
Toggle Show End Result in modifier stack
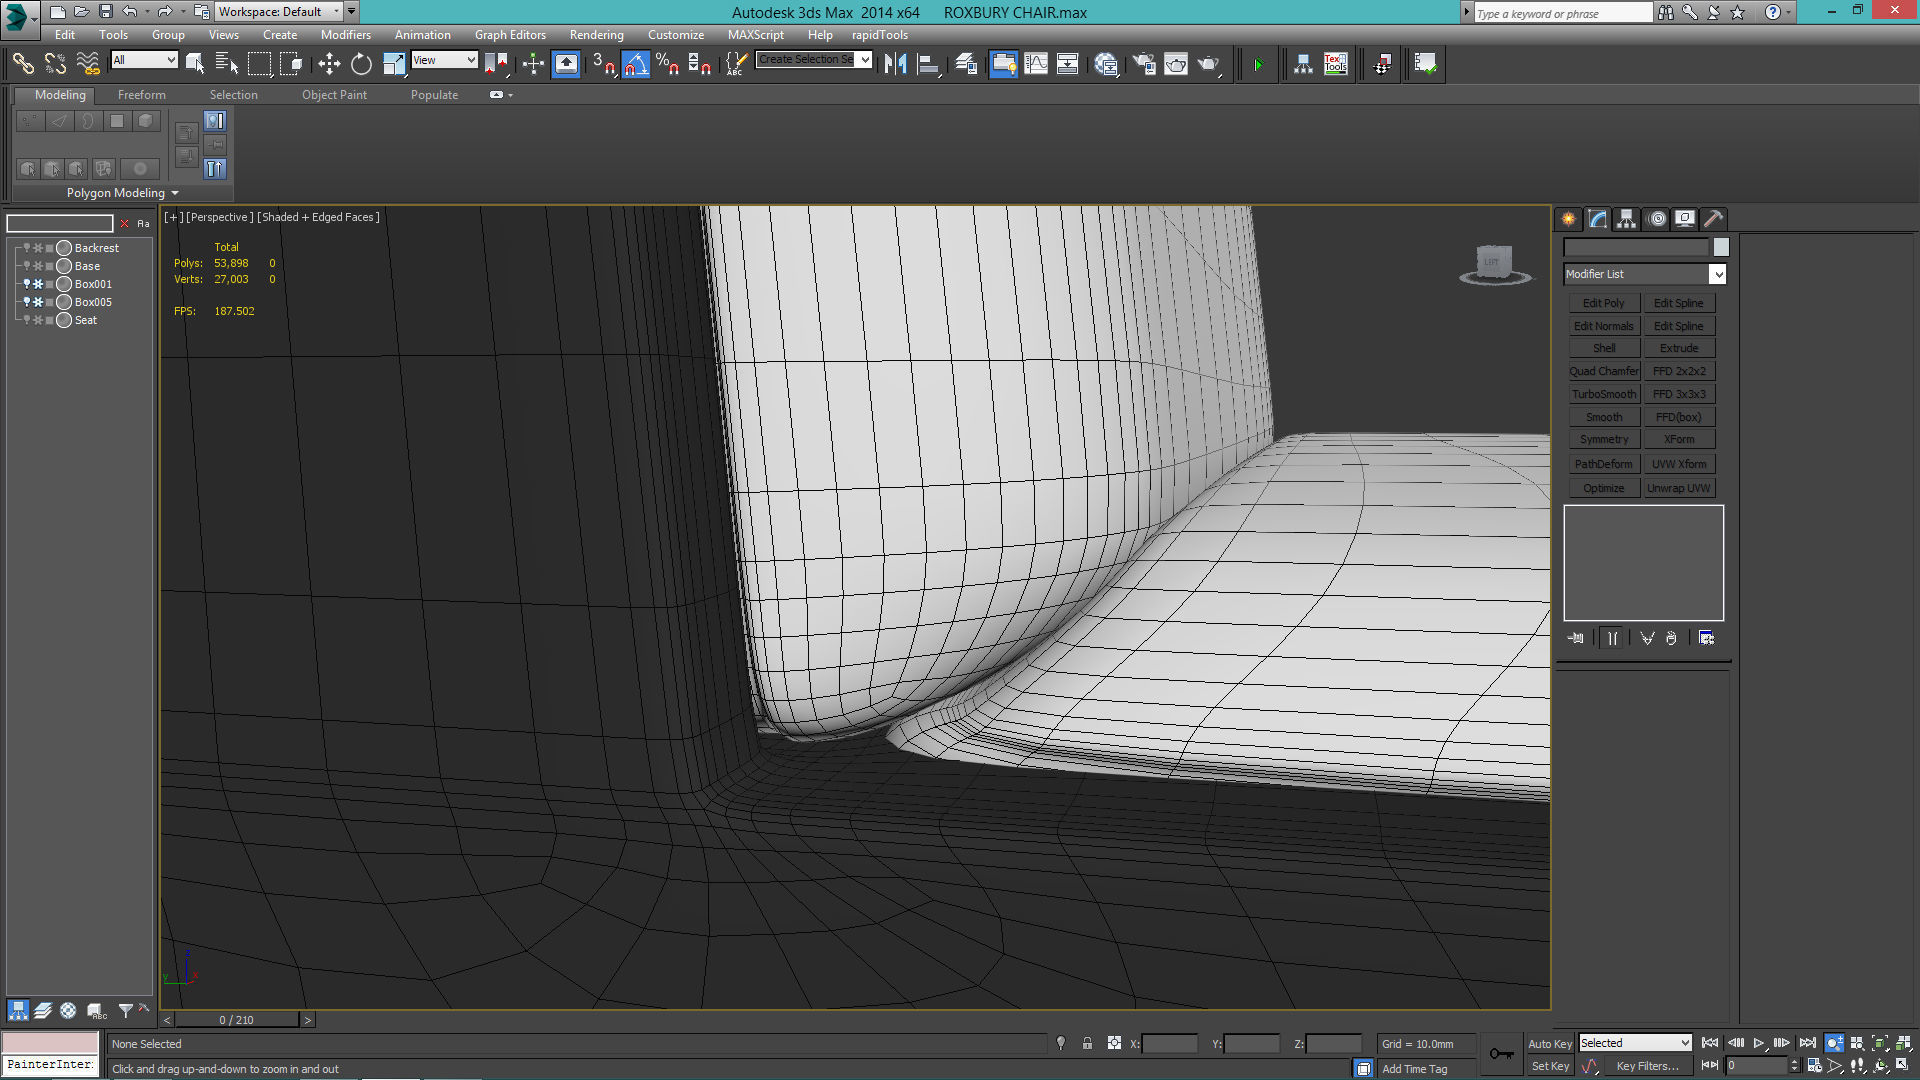[x=1612, y=639]
